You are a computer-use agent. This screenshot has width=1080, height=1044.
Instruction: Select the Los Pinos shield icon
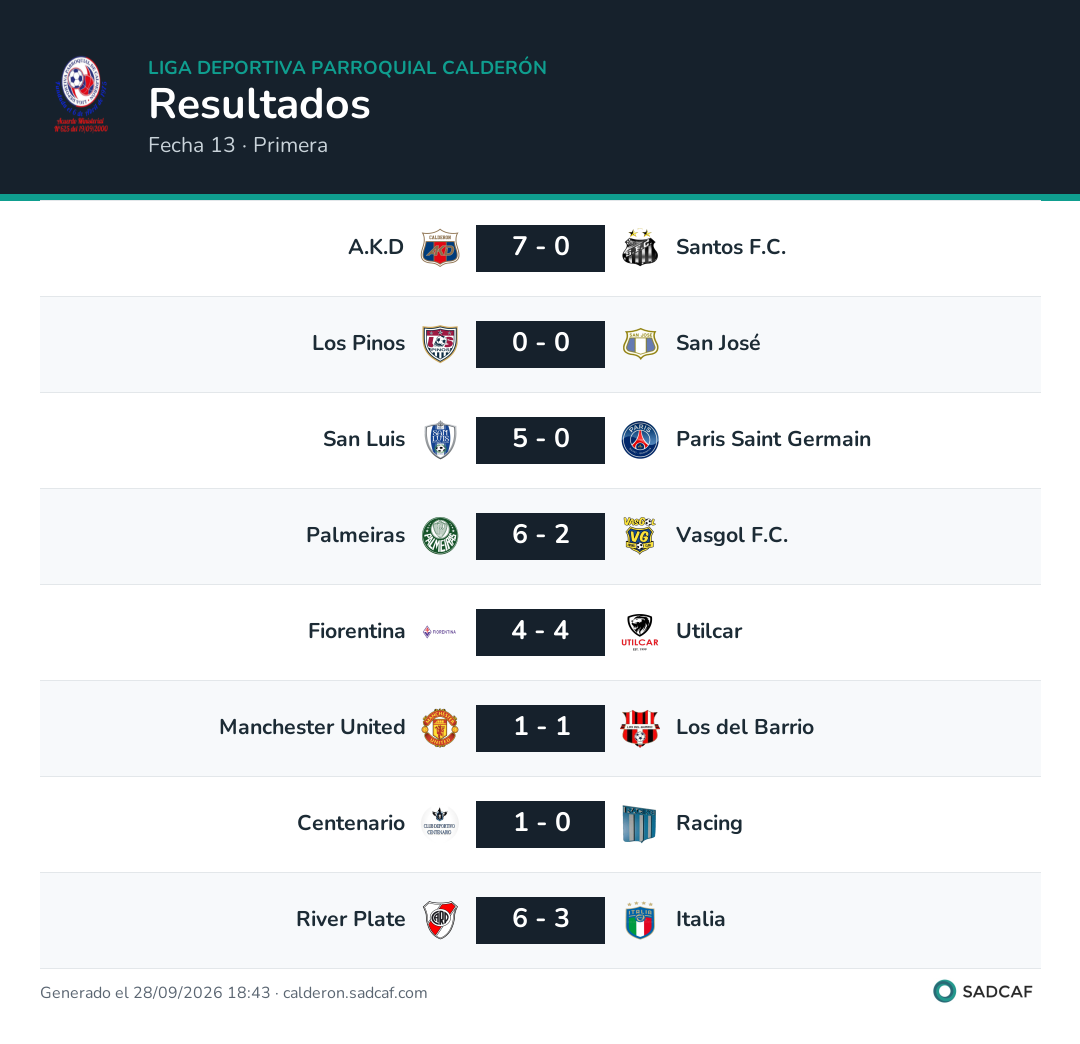pos(440,344)
